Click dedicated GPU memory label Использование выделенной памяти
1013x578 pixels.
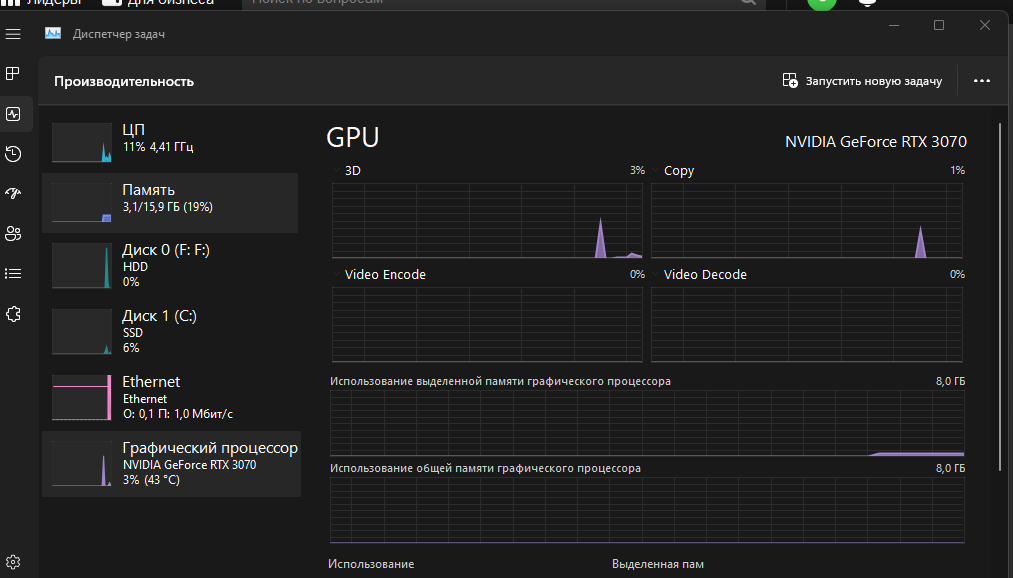[500, 381]
